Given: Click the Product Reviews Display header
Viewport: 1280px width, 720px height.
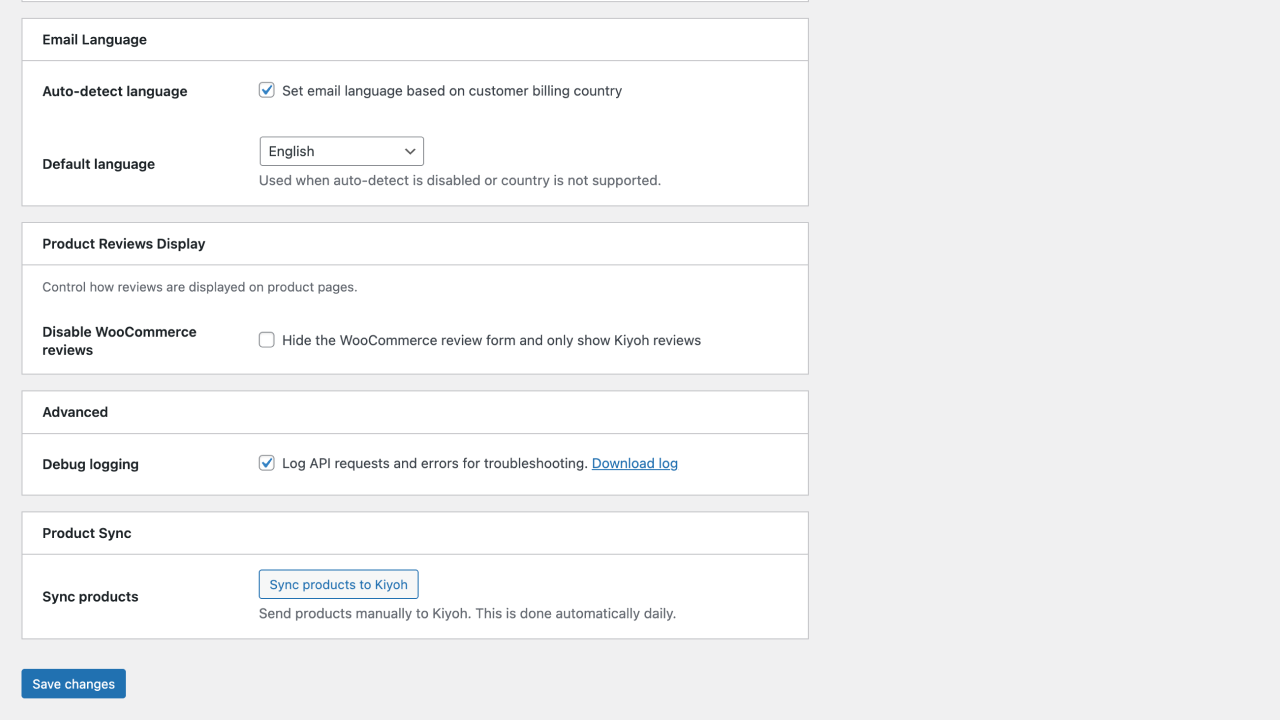Looking at the screenshot, I should (123, 243).
